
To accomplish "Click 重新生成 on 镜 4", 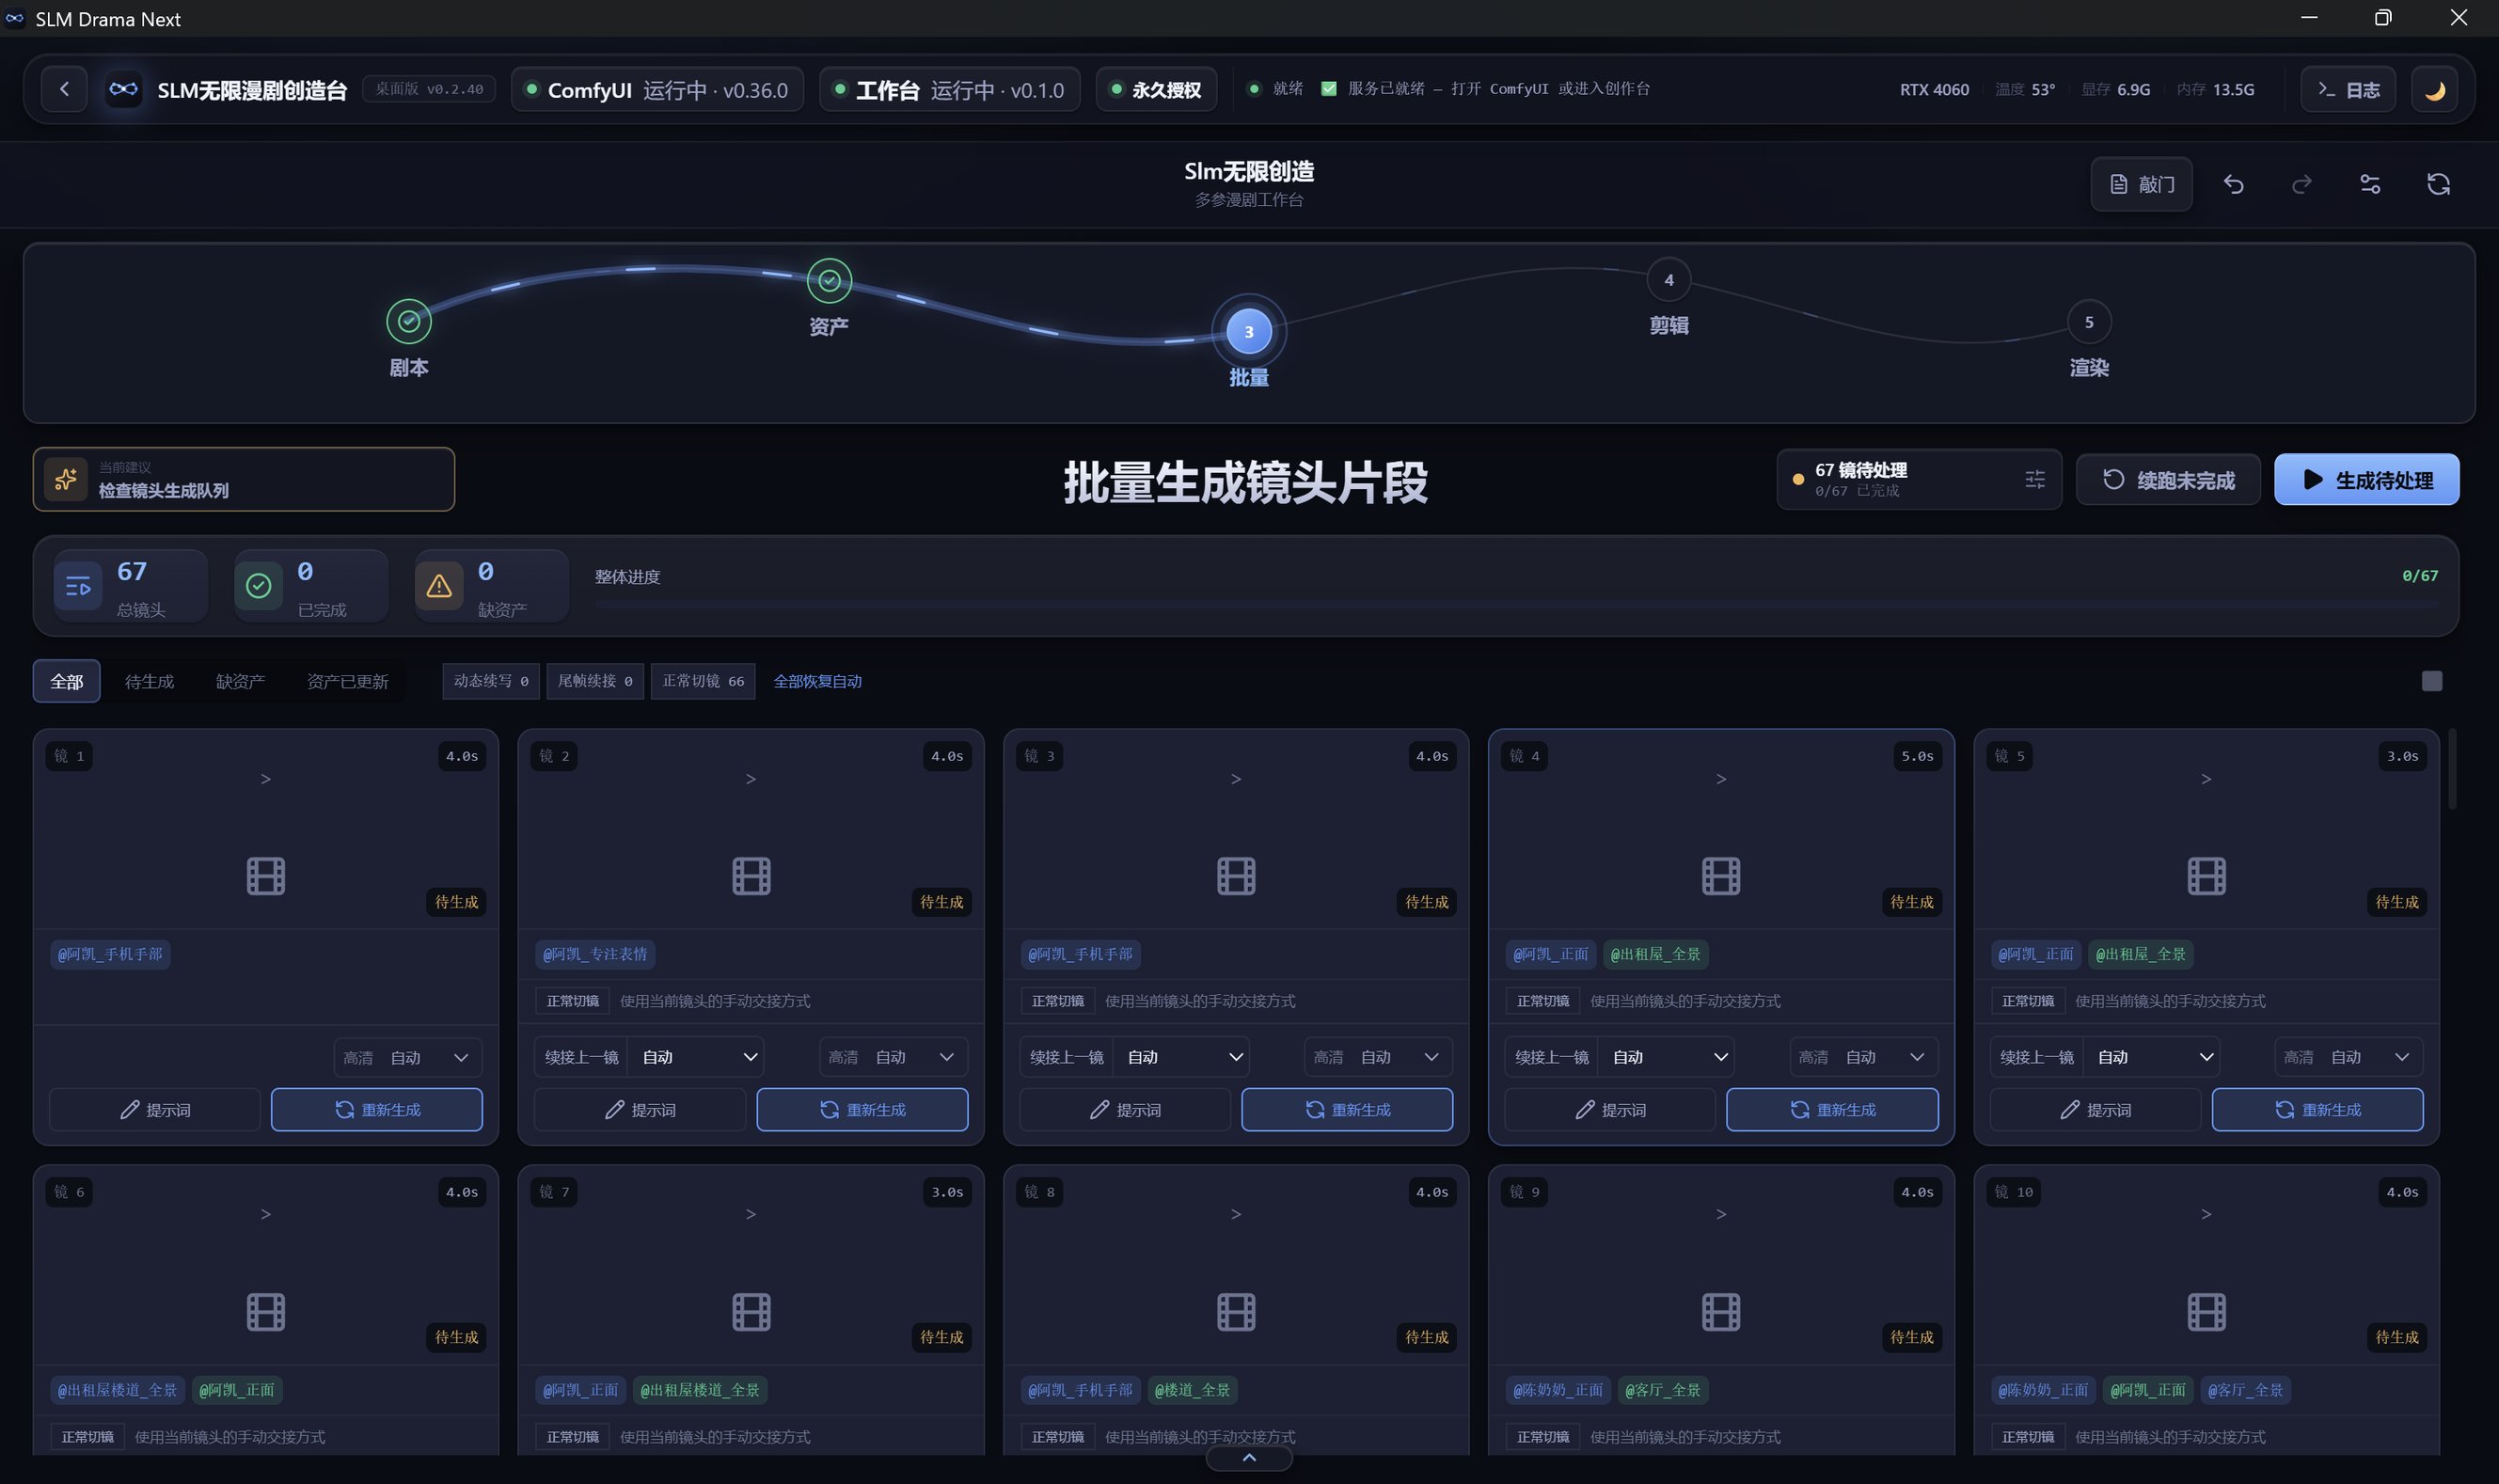I will 1832,1110.
